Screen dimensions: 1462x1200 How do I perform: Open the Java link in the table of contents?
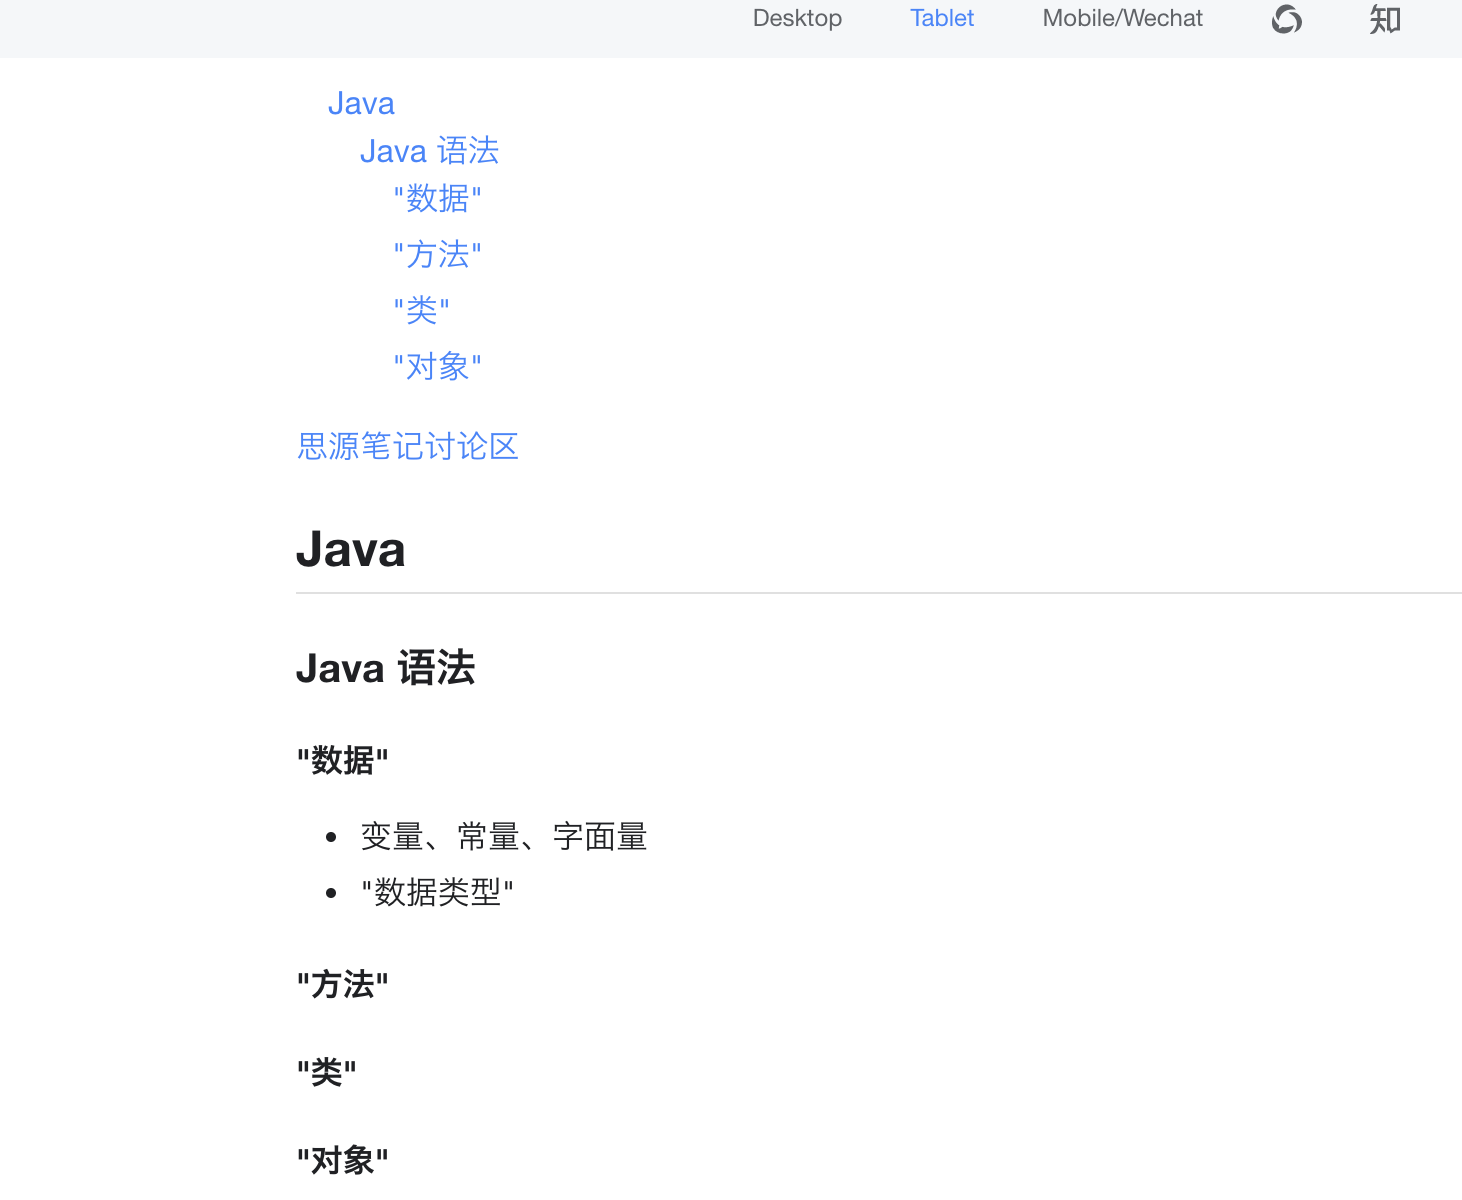pyautogui.click(x=361, y=103)
